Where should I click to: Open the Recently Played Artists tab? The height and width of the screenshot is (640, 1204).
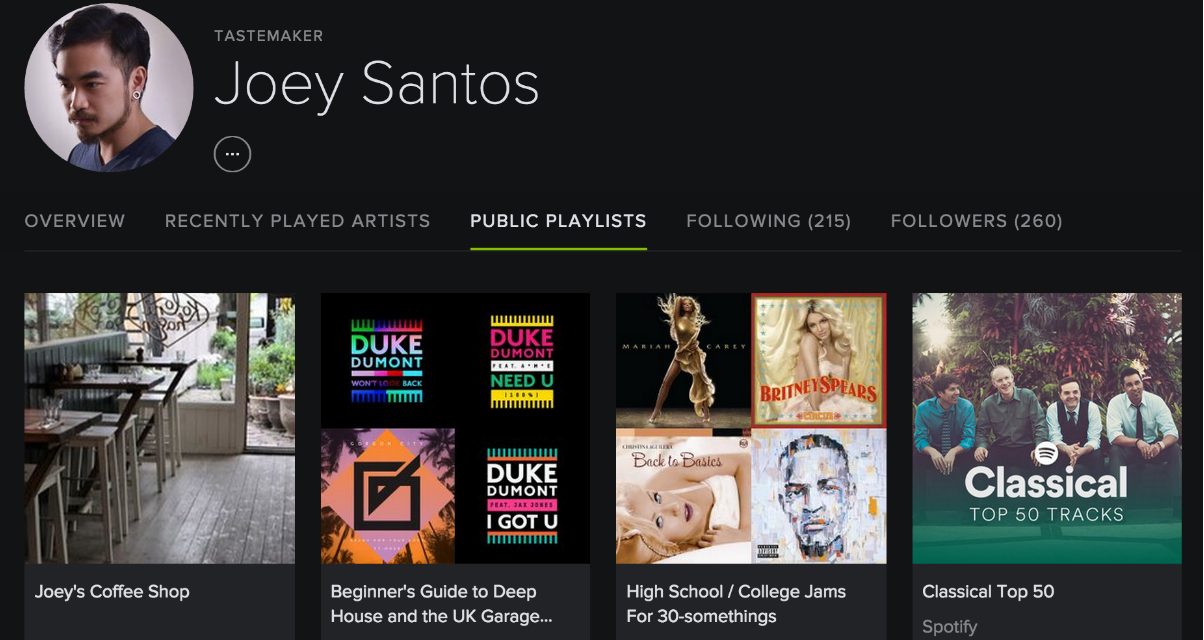pos(297,221)
